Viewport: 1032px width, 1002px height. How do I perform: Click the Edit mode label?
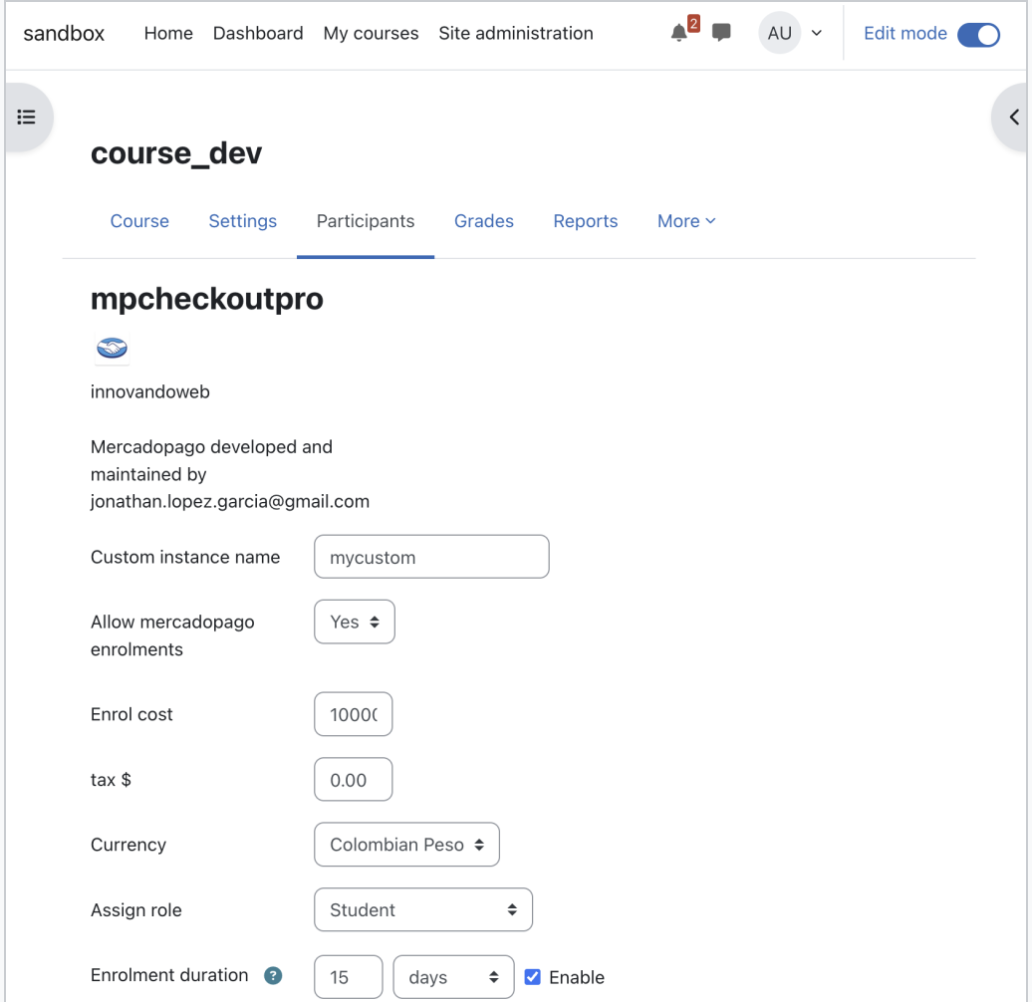click(905, 34)
